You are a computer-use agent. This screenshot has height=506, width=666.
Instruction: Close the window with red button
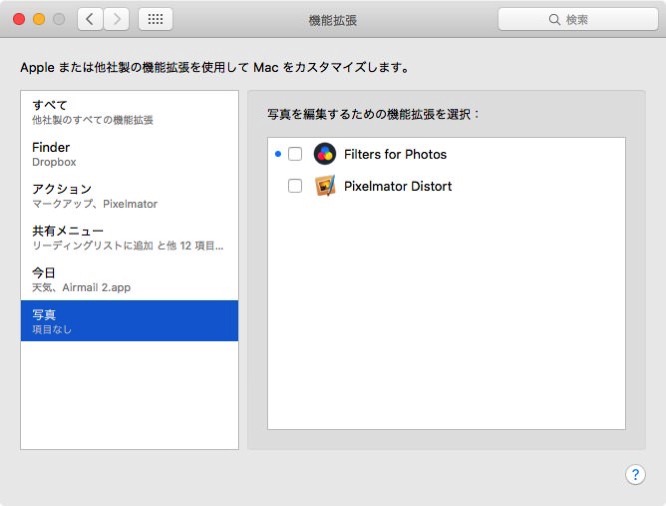19,19
